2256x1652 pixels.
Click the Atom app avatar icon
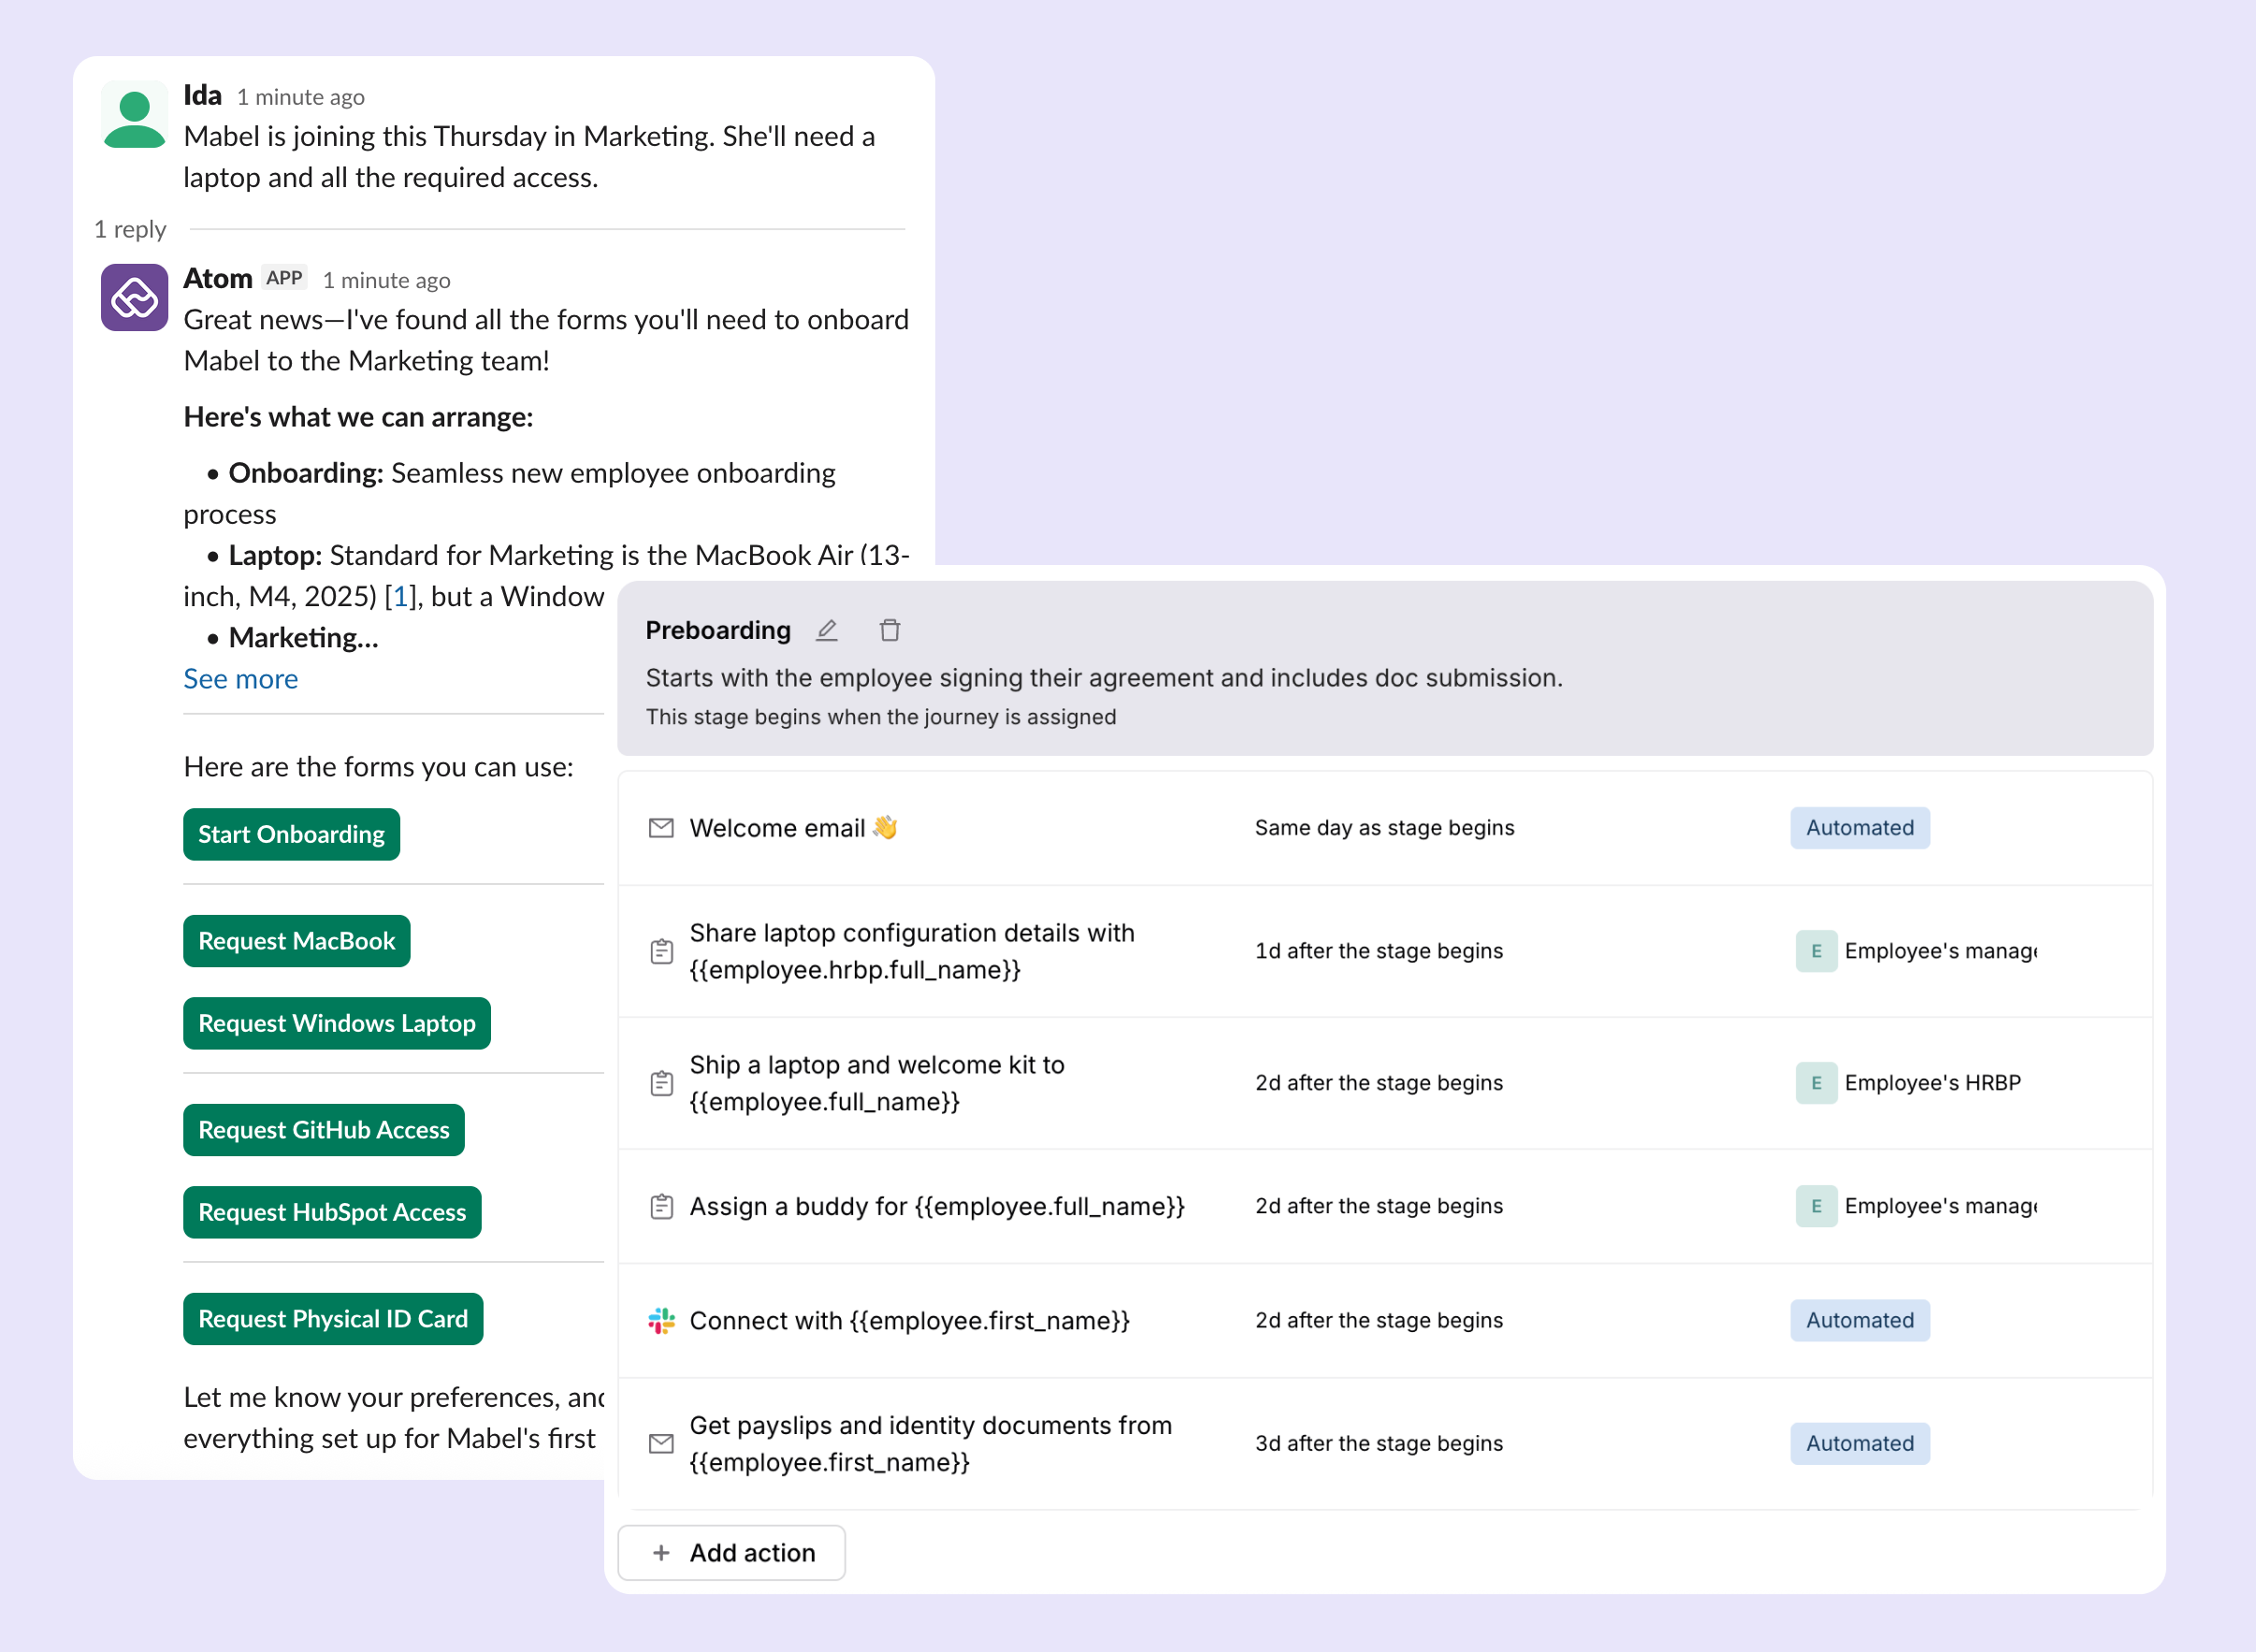tap(134, 297)
